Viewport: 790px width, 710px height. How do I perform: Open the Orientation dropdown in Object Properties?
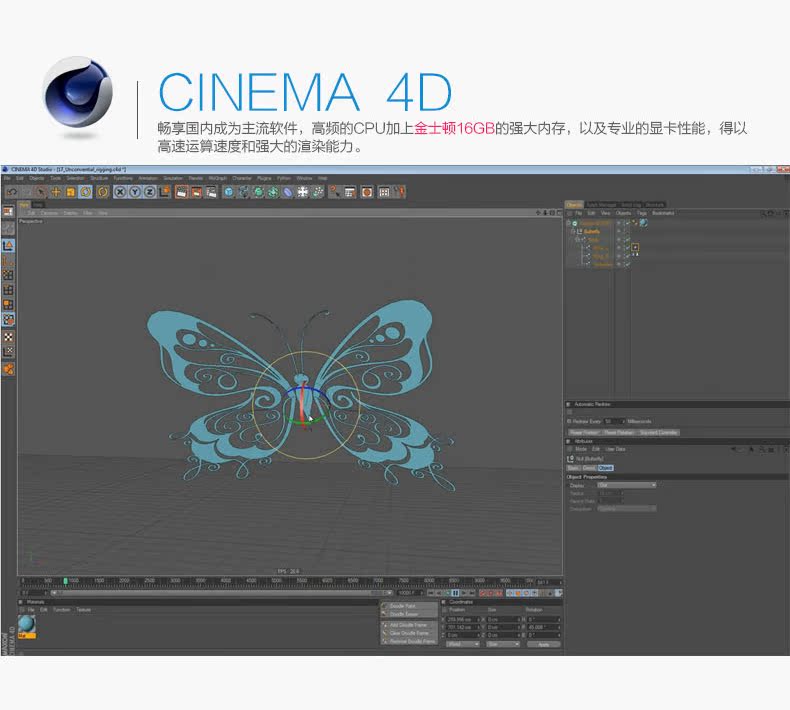(627, 509)
